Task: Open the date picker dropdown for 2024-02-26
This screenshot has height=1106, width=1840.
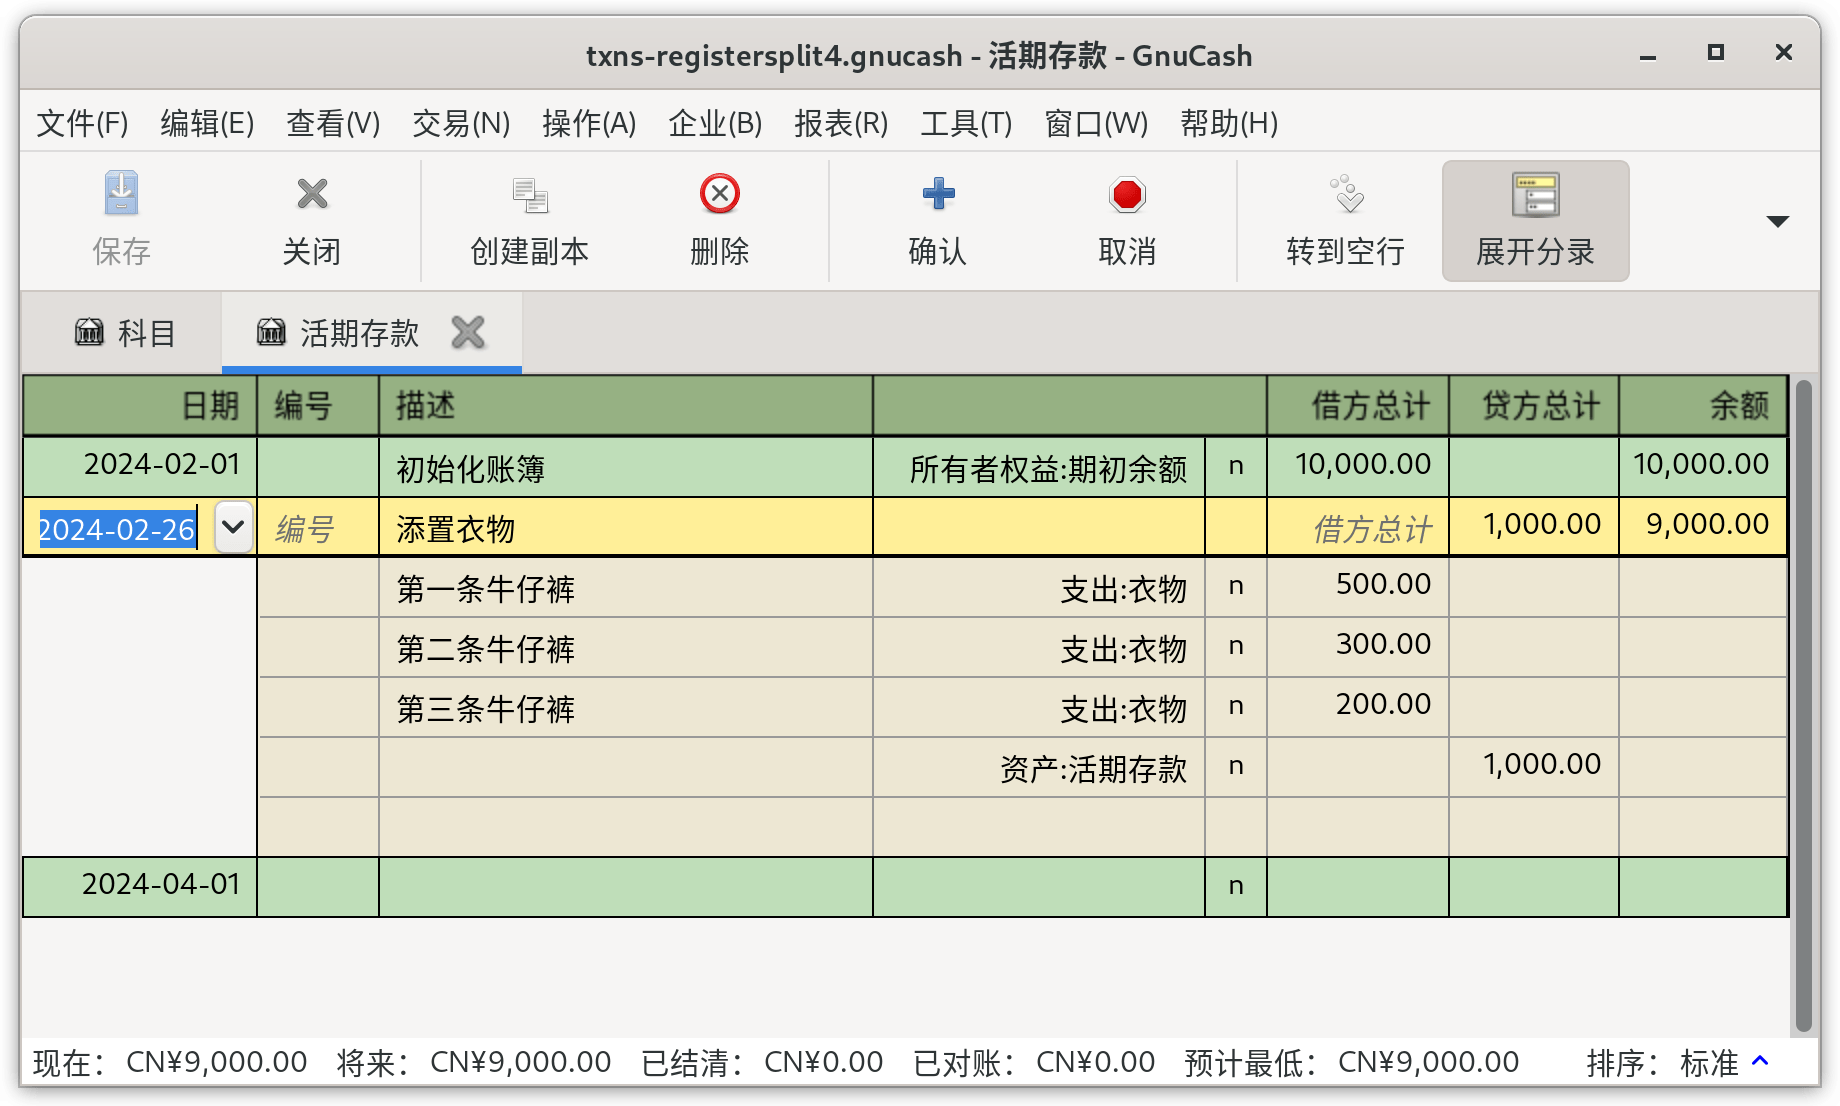Action: 233,526
